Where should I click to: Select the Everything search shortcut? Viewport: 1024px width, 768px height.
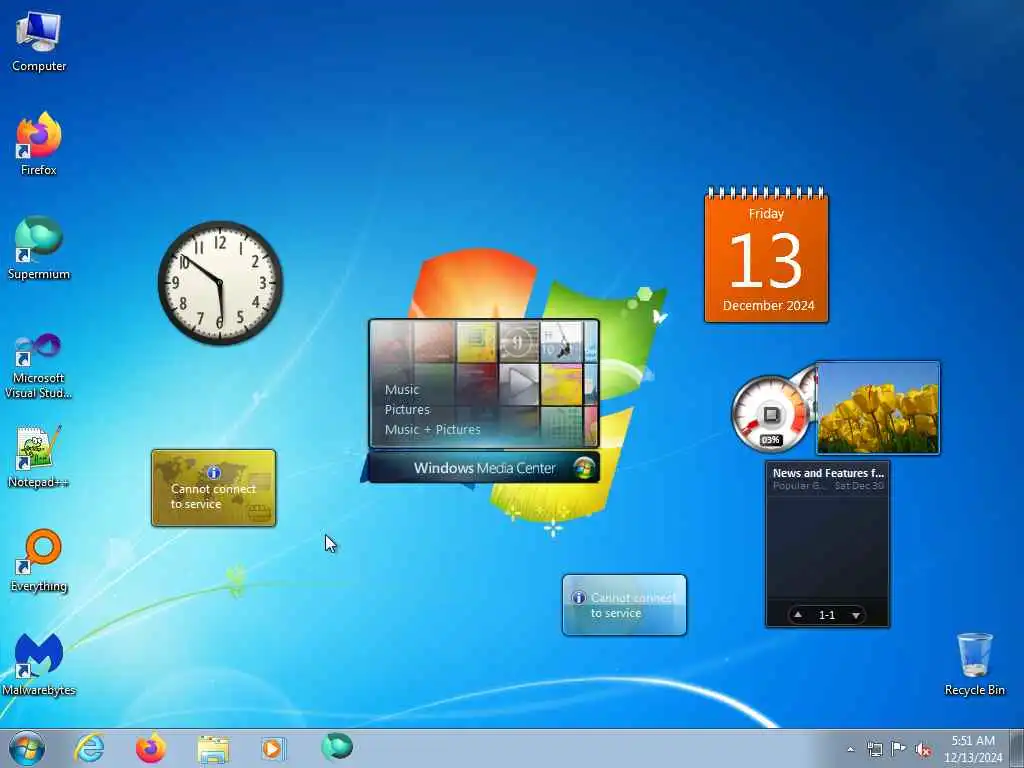(39, 560)
